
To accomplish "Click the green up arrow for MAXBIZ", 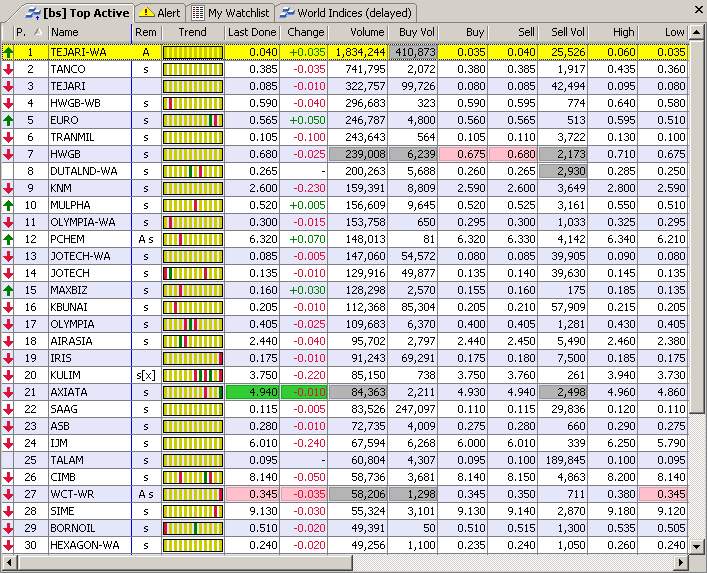I will (8, 290).
